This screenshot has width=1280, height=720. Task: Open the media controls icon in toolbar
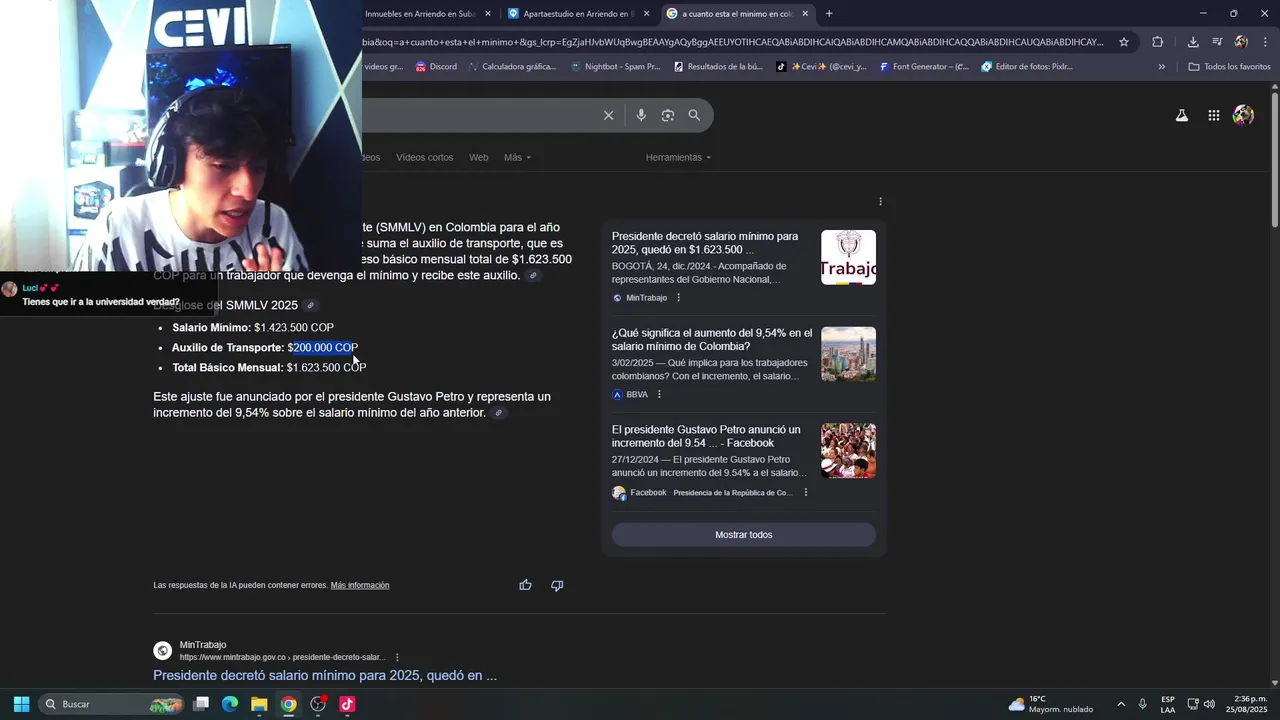pos(1217,42)
